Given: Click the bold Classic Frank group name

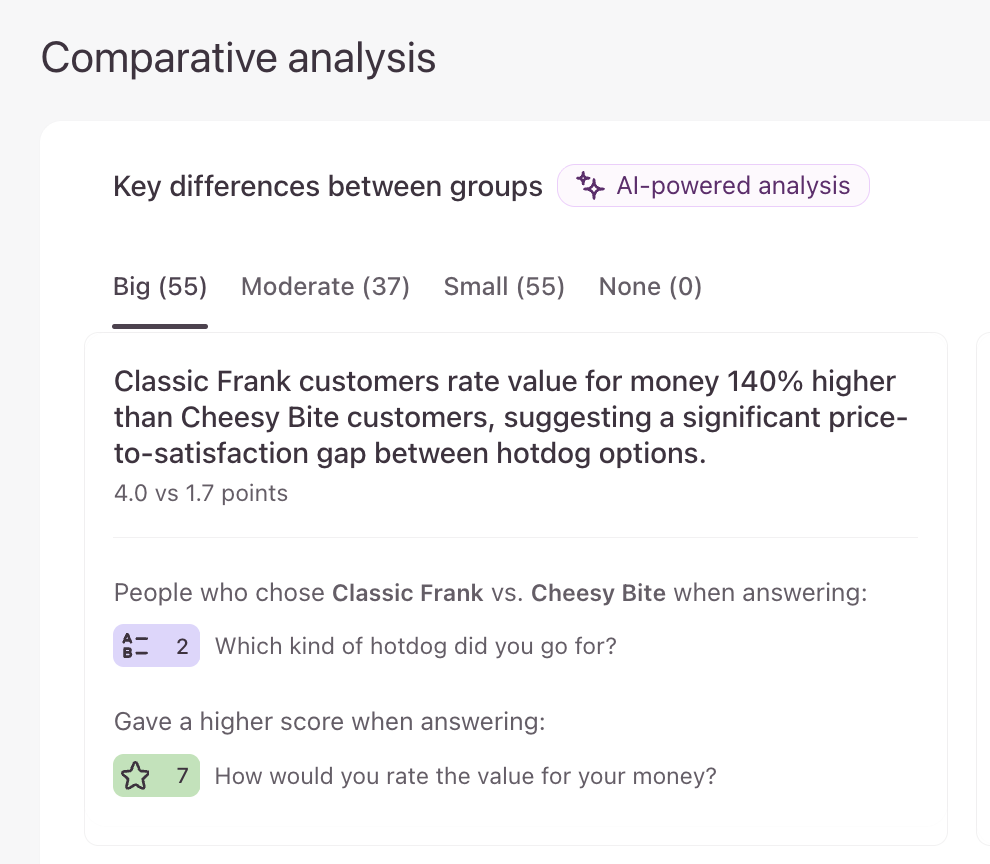Looking at the screenshot, I should 407,593.
